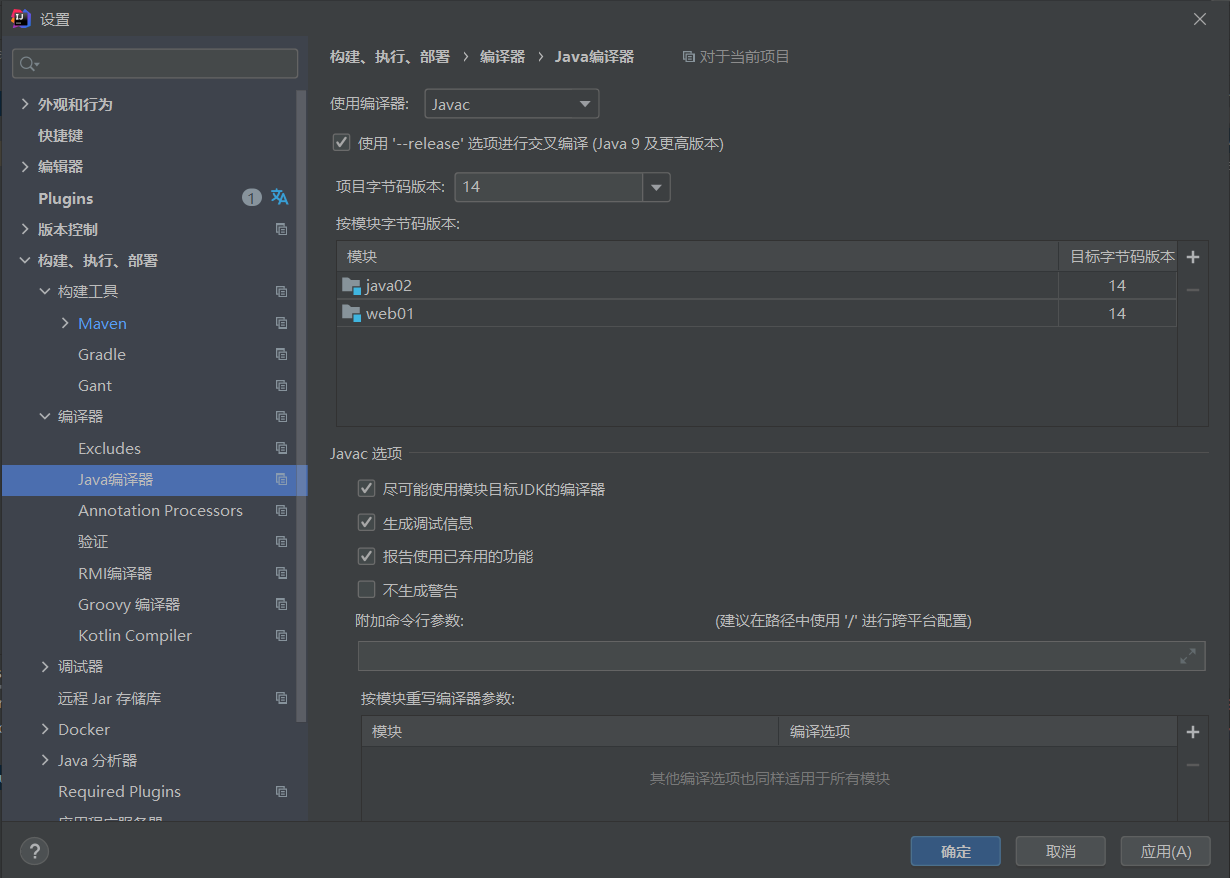Expand the additional command line parameters field
1230x878 pixels.
click(1187, 656)
